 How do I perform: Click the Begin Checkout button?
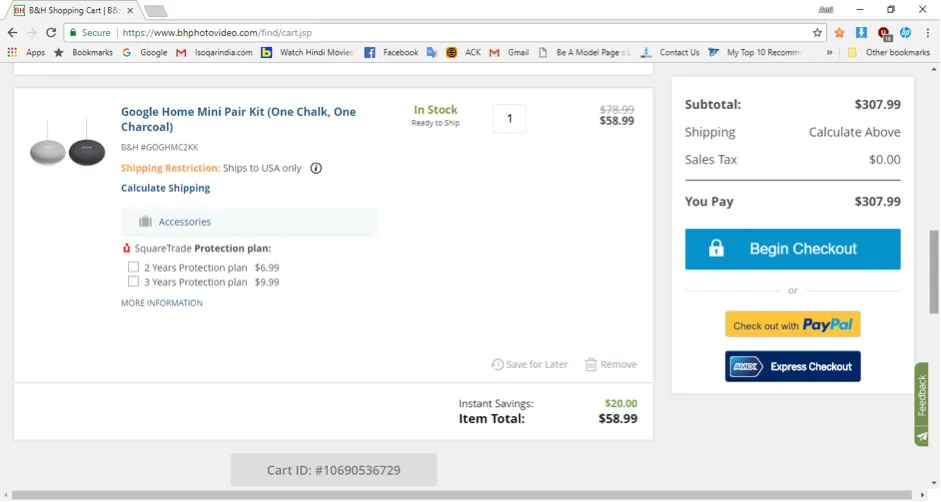click(x=792, y=249)
